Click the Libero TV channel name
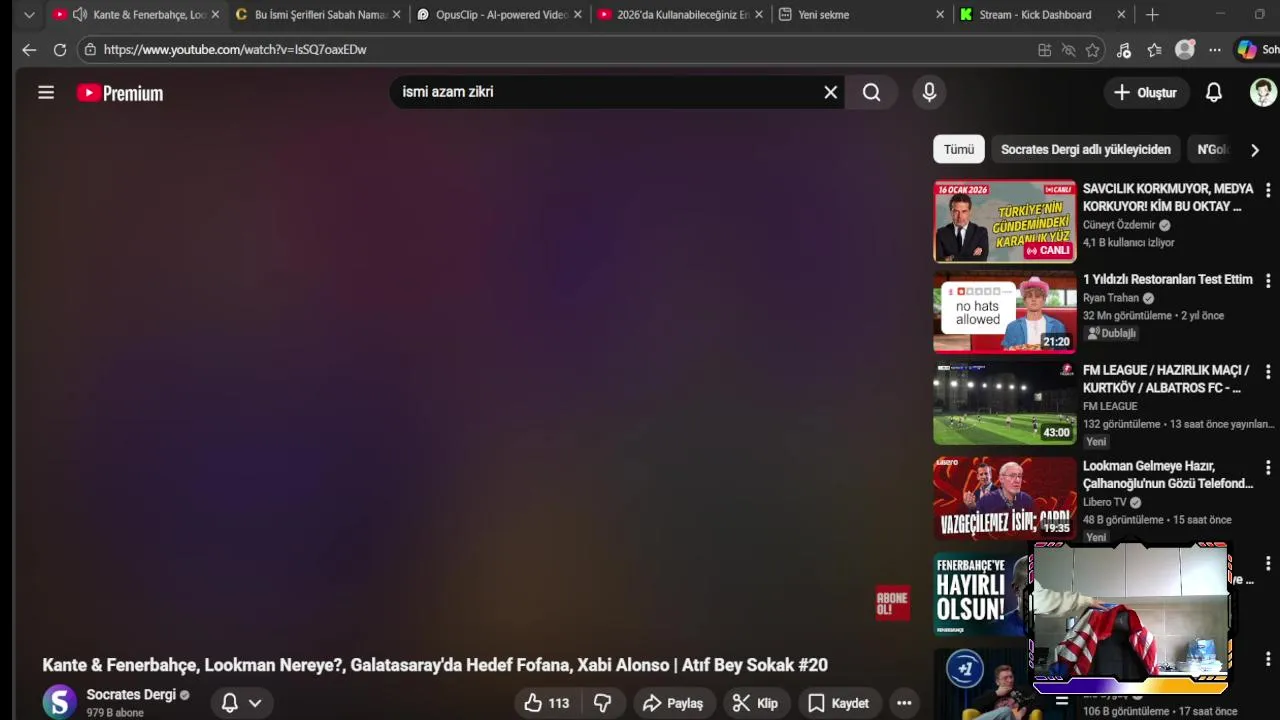The height and width of the screenshot is (720, 1280). [1104, 502]
